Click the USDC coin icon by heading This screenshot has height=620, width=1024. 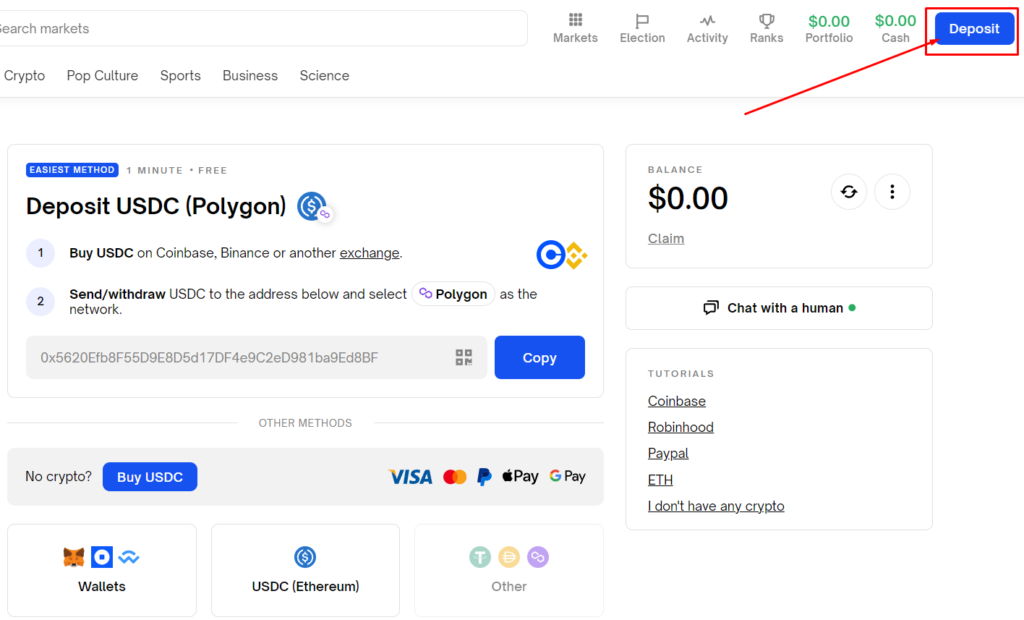(312, 207)
